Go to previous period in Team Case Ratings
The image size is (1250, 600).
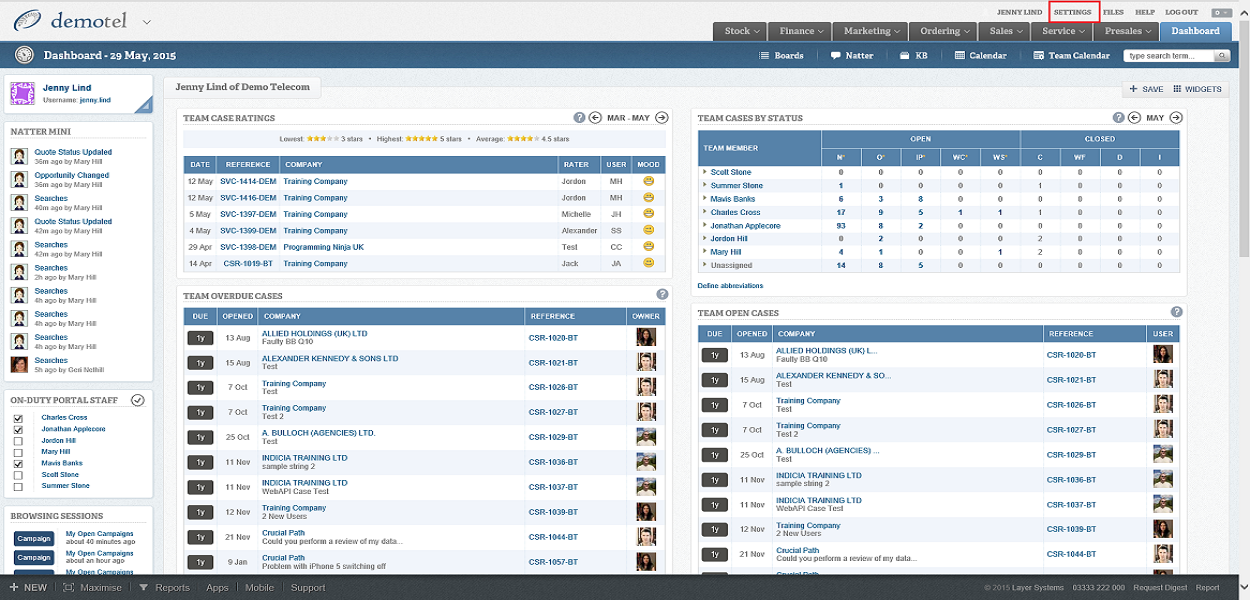595,118
